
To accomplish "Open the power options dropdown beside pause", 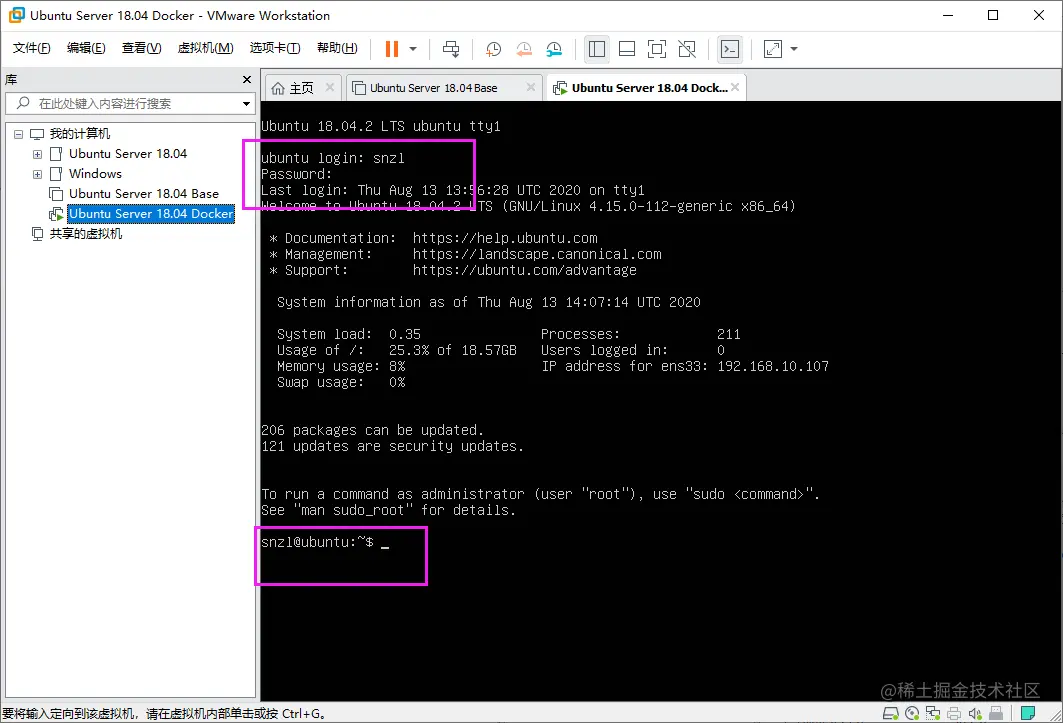I will 413,49.
